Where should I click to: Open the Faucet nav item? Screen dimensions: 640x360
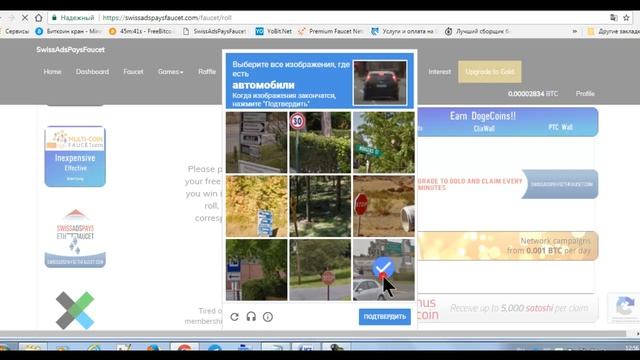click(x=133, y=71)
